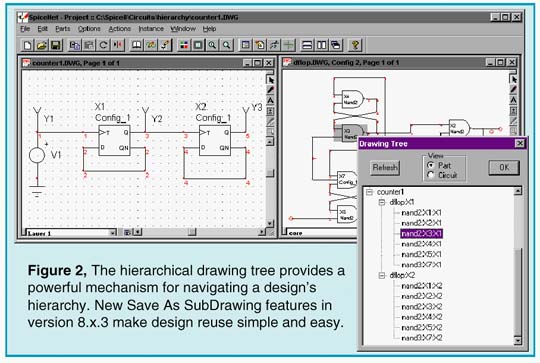Select the wire pencil tool in counter1 window
Screen dimensions: 540x363
(x=270, y=90)
